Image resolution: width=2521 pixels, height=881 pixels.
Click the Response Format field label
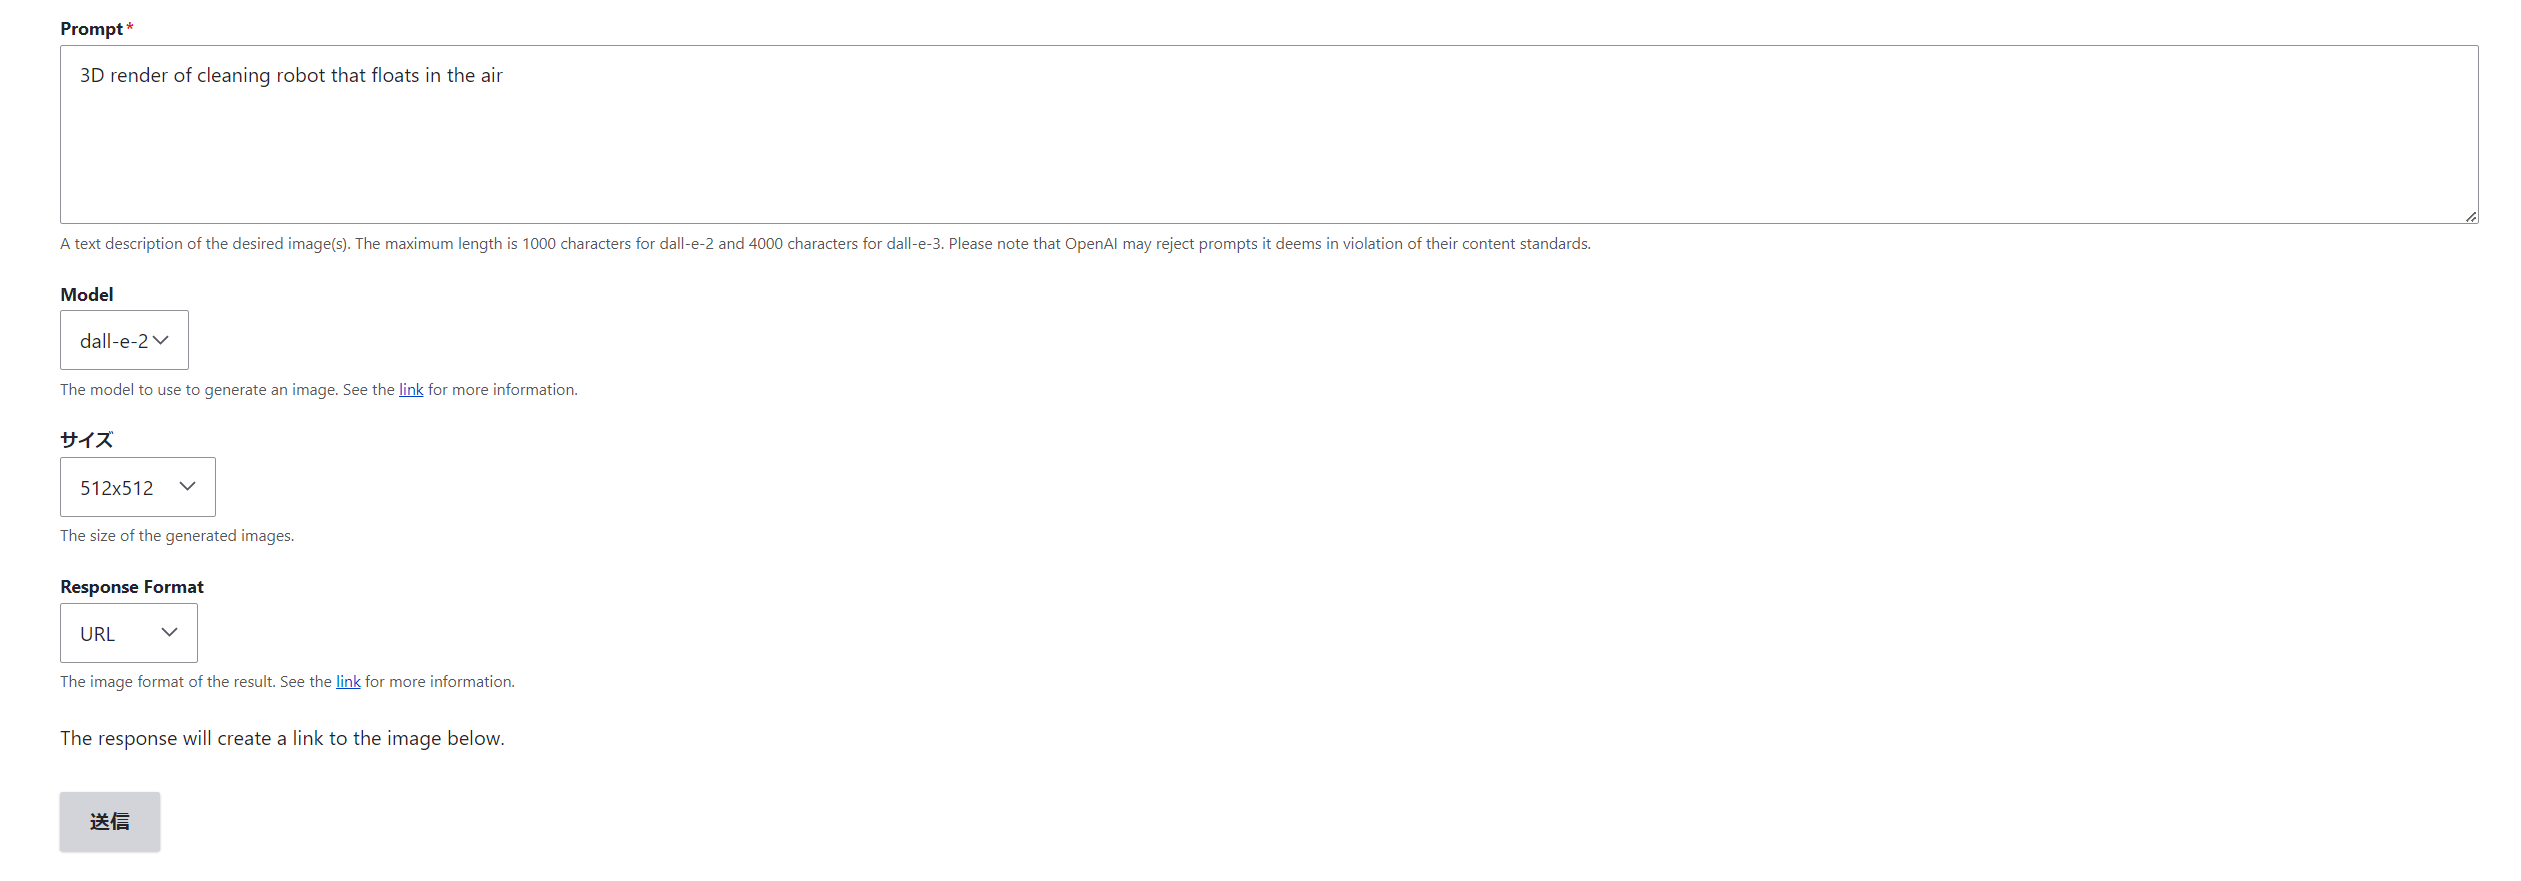tap(132, 587)
